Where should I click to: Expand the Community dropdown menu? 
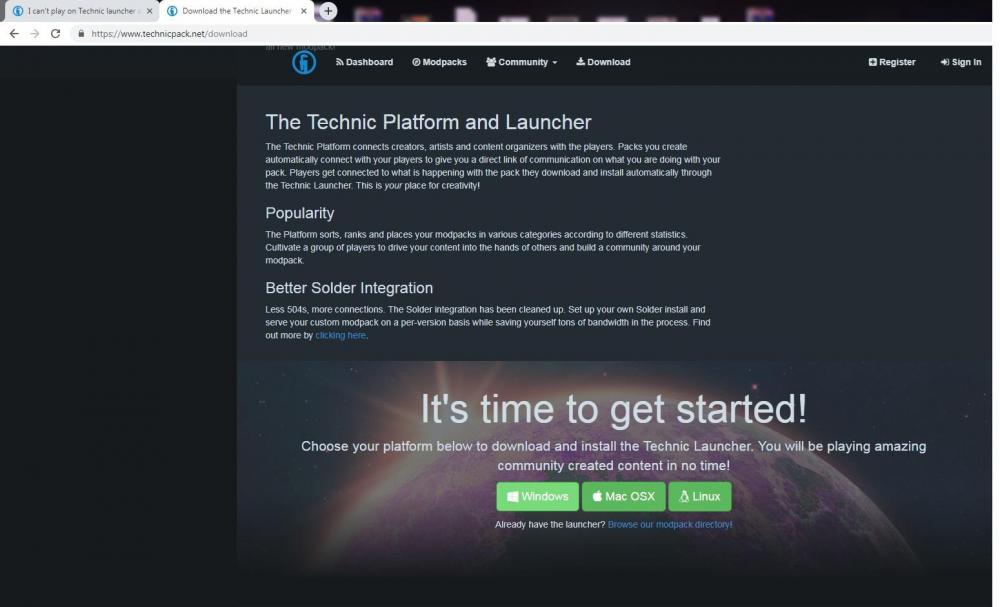(x=522, y=62)
